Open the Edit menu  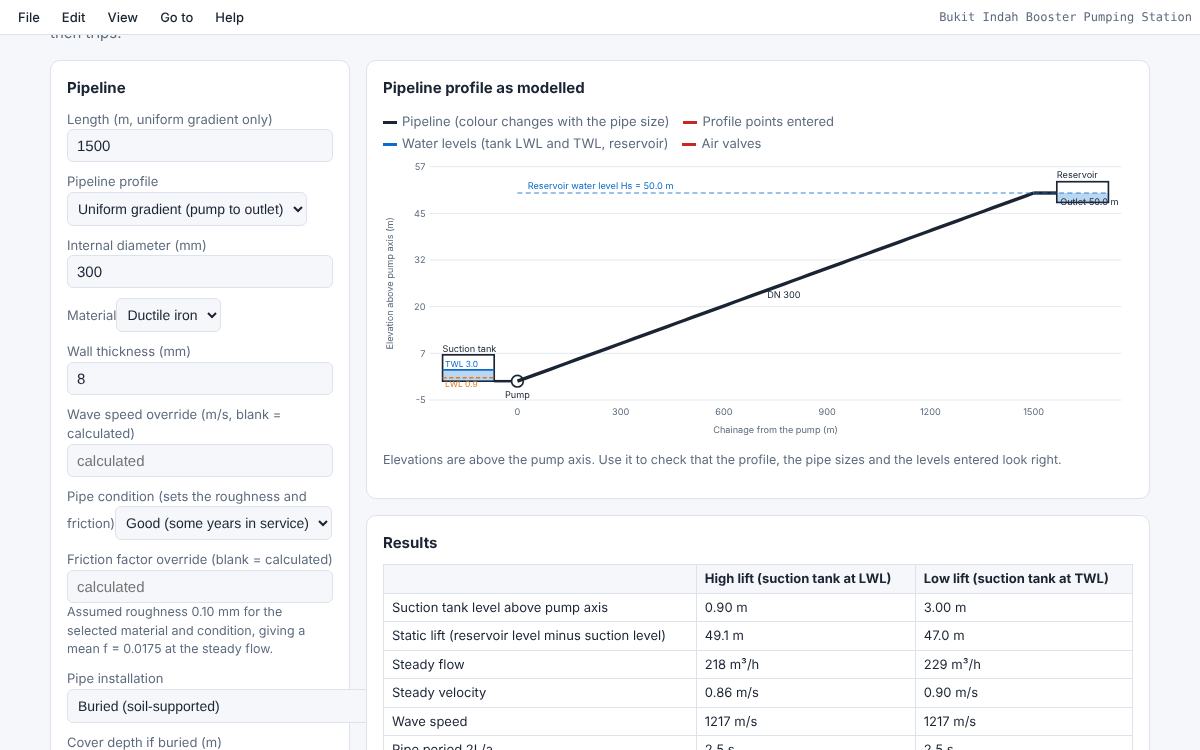coord(73,17)
